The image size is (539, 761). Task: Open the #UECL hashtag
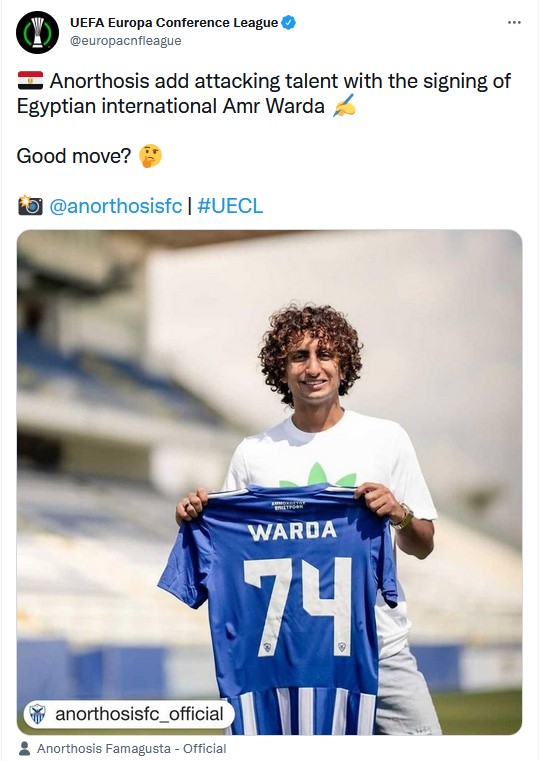click(230, 206)
